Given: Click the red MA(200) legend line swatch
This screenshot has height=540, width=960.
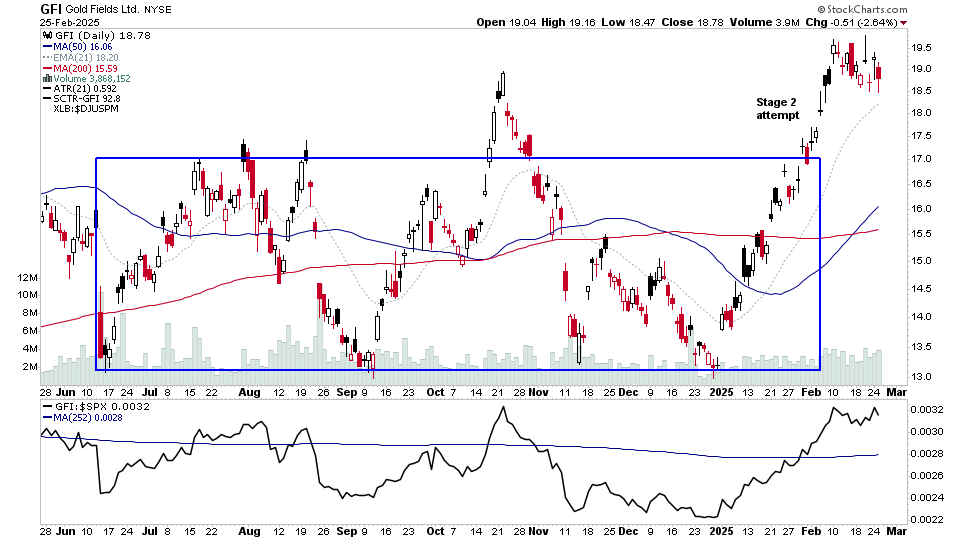Looking at the screenshot, I should point(47,69).
